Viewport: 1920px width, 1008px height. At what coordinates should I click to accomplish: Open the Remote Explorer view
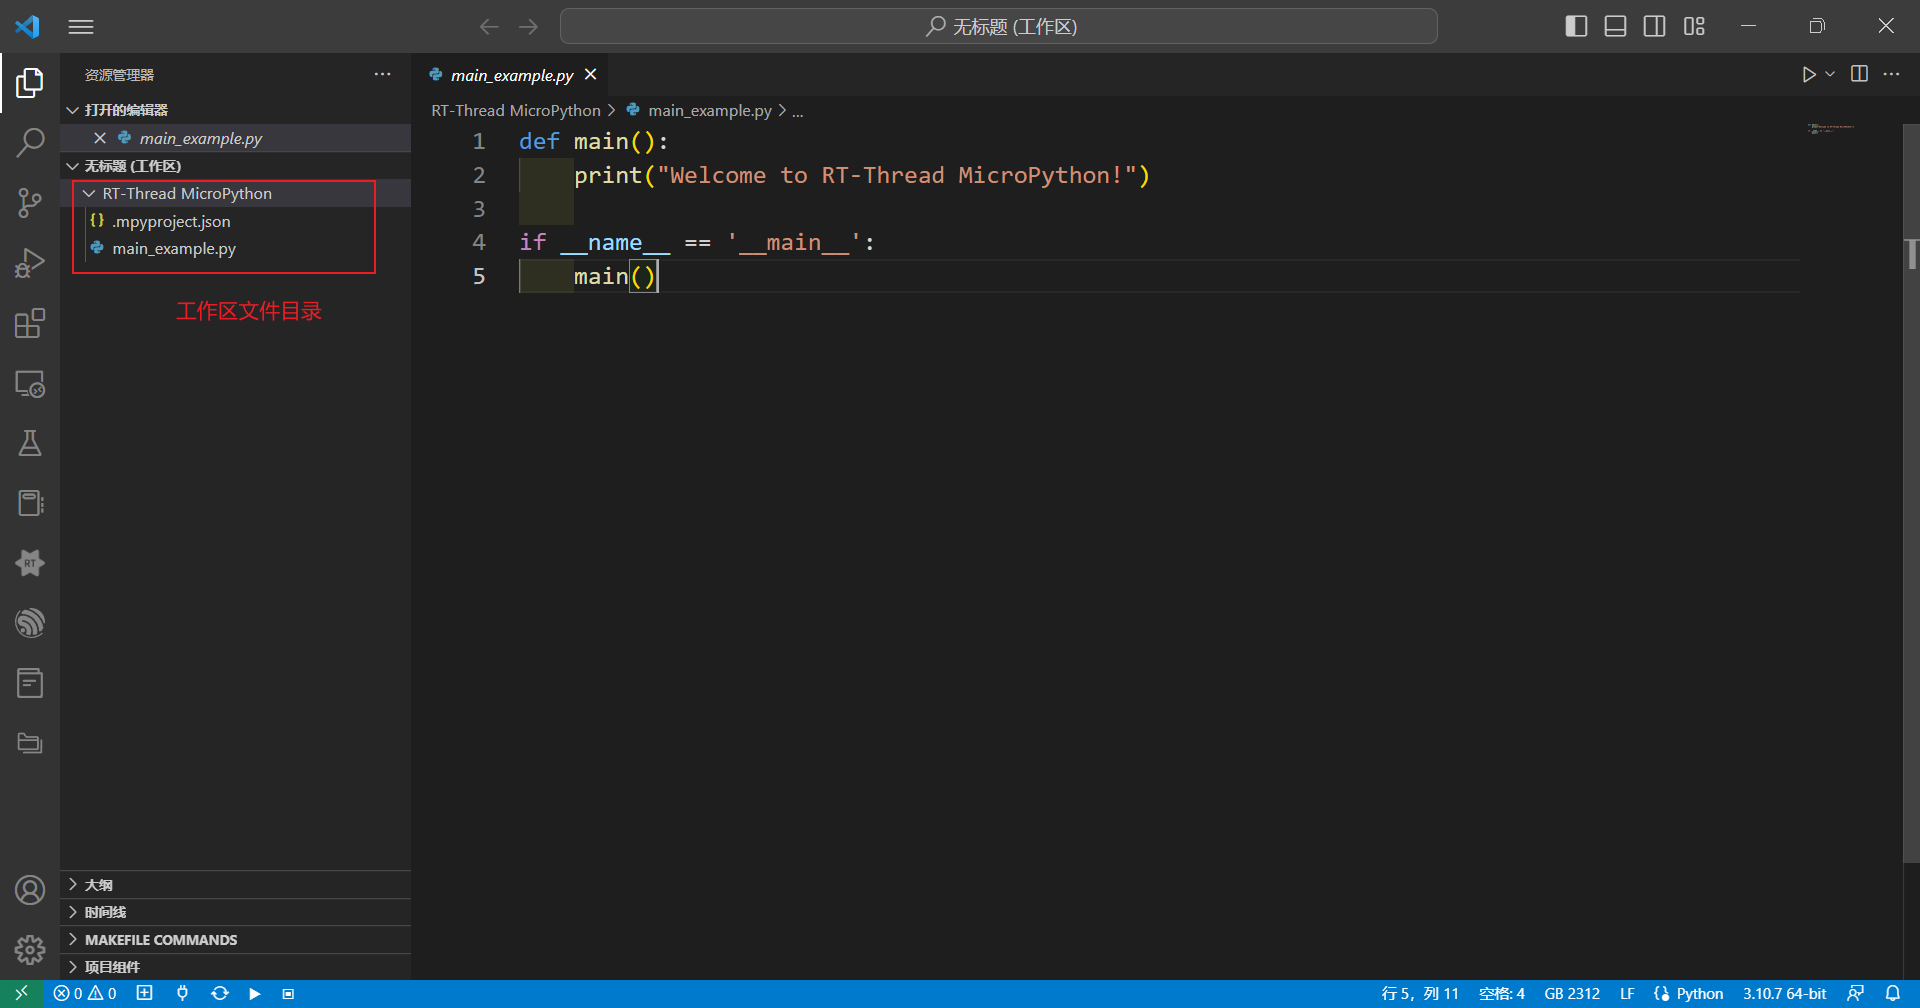point(30,383)
